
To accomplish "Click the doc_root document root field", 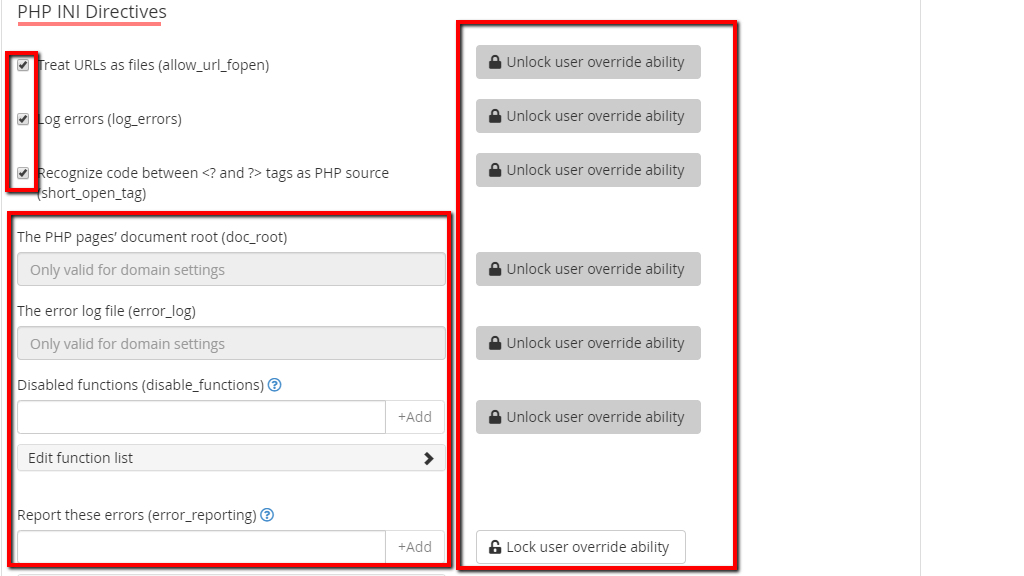I will 231,270.
